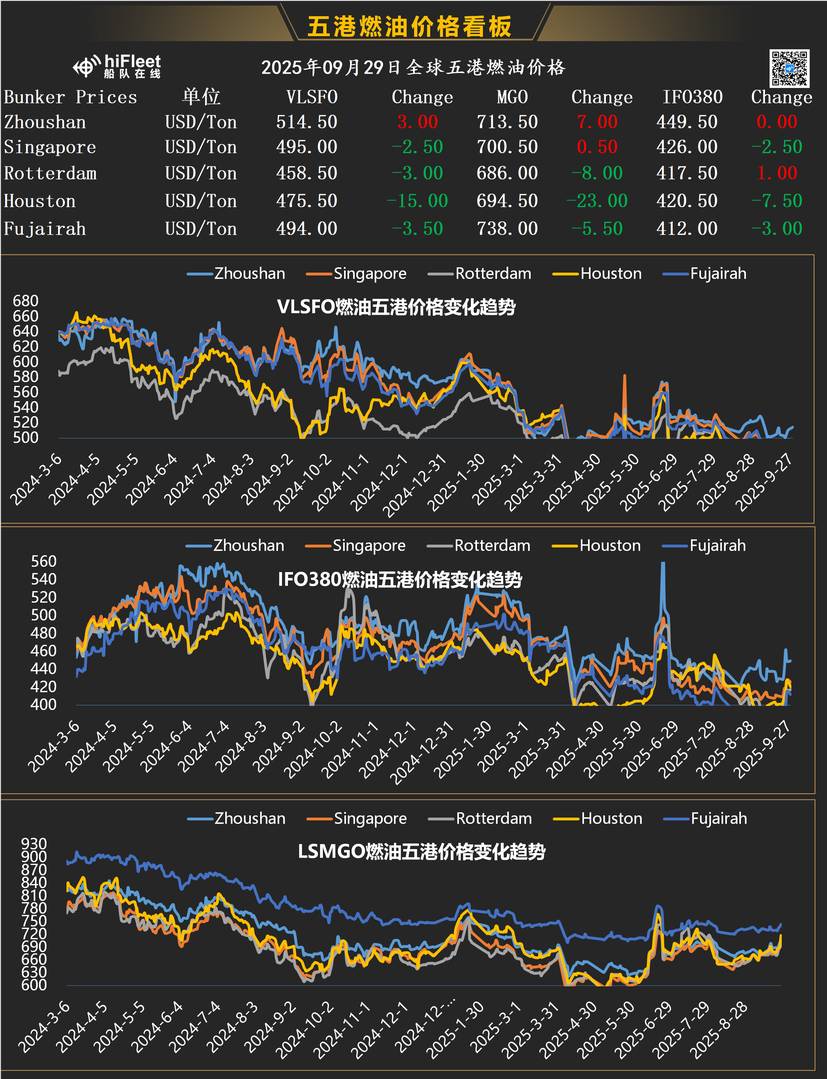
Task: Click VLSFO燃油五港价格变化趋势 chart title
Action: (x=396, y=307)
